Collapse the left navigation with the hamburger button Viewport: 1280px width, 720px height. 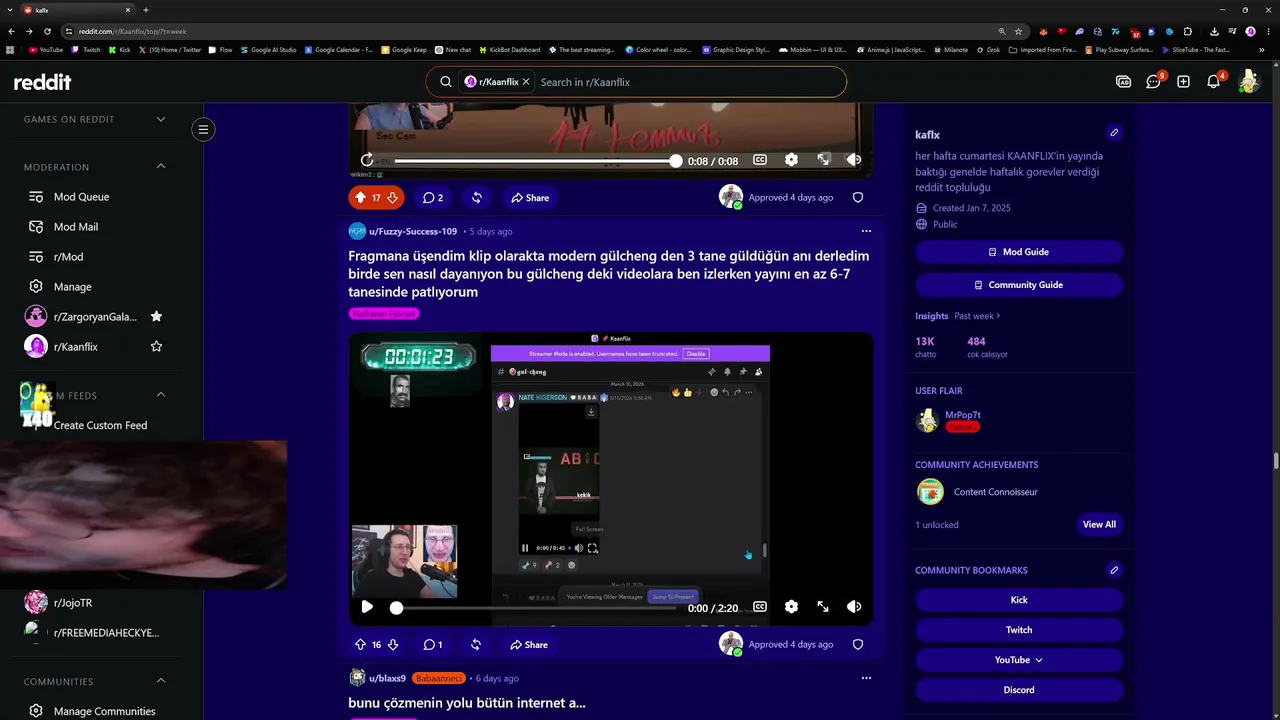click(x=203, y=129)
